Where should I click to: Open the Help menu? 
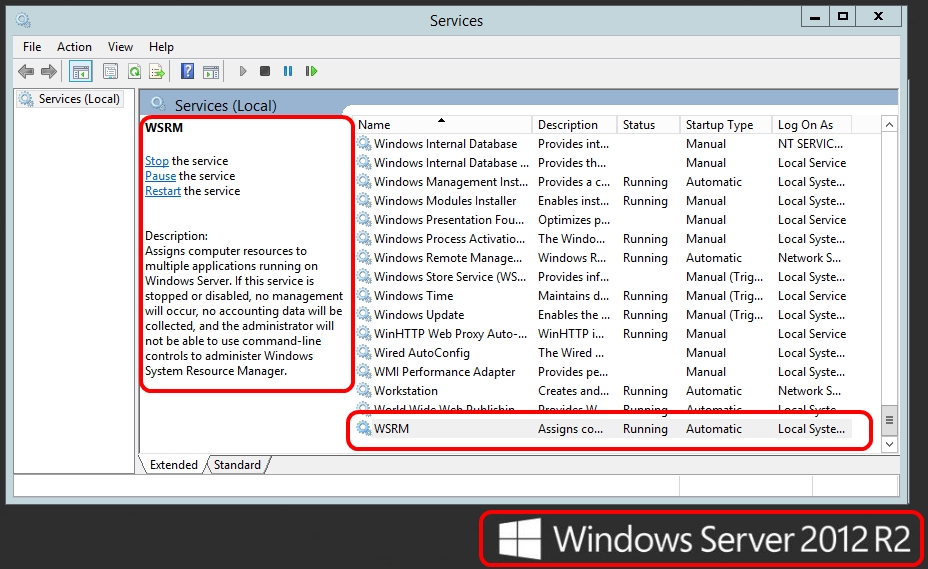161,47
